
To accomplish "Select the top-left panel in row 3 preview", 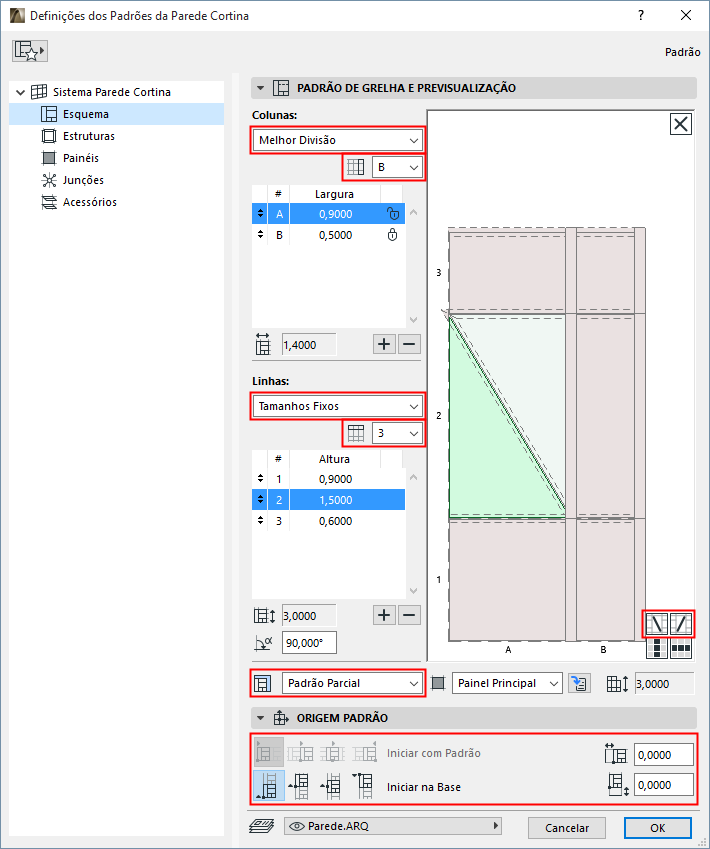I will 507,273.
